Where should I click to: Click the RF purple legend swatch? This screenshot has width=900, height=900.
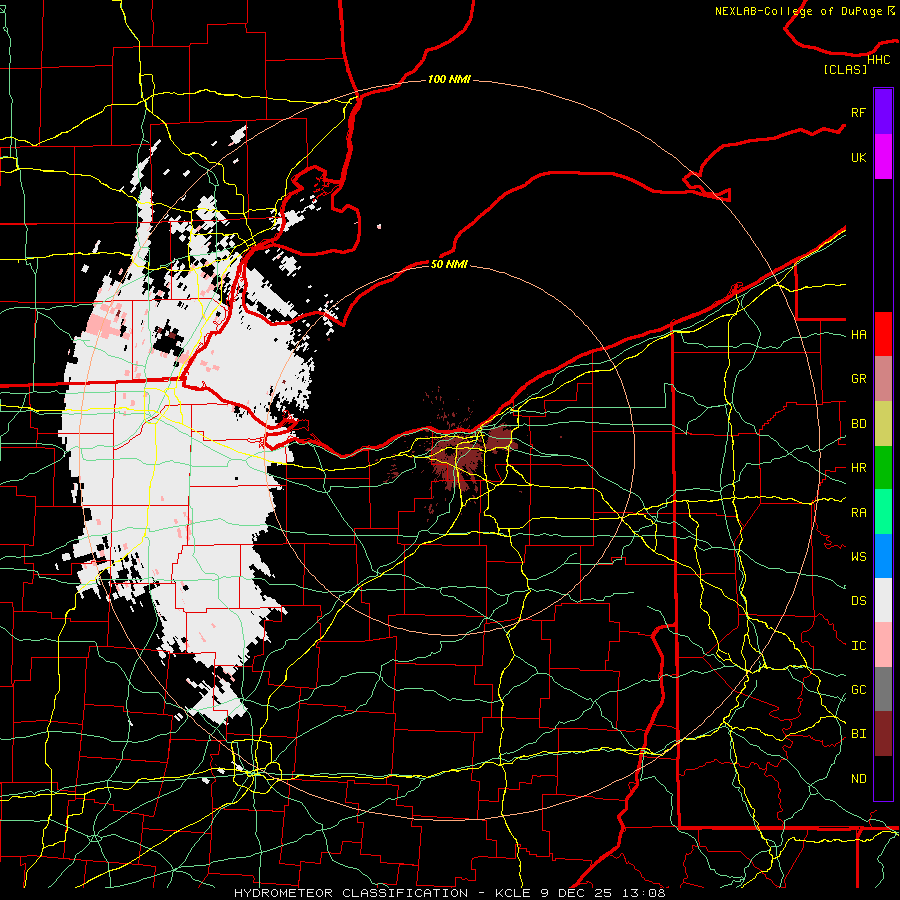point(883,112)
